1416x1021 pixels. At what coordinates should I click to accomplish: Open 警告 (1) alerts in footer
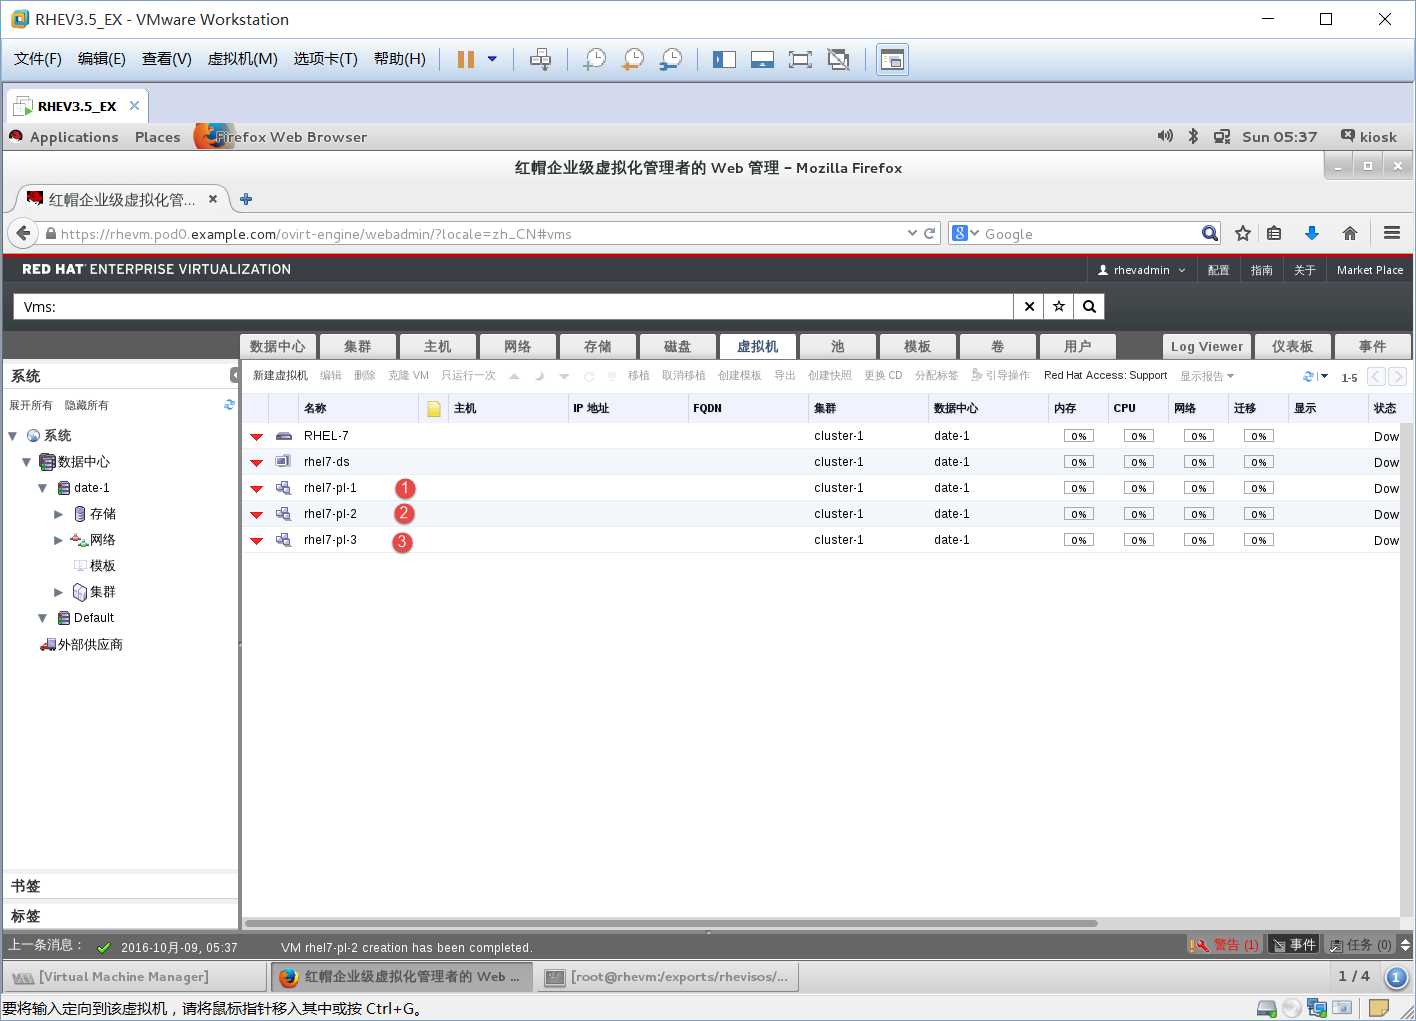[x=1224, y=944]
